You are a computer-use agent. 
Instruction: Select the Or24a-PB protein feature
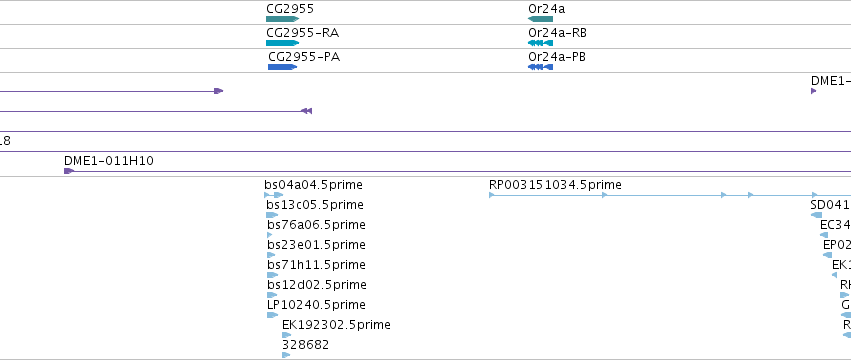(540, 67)
